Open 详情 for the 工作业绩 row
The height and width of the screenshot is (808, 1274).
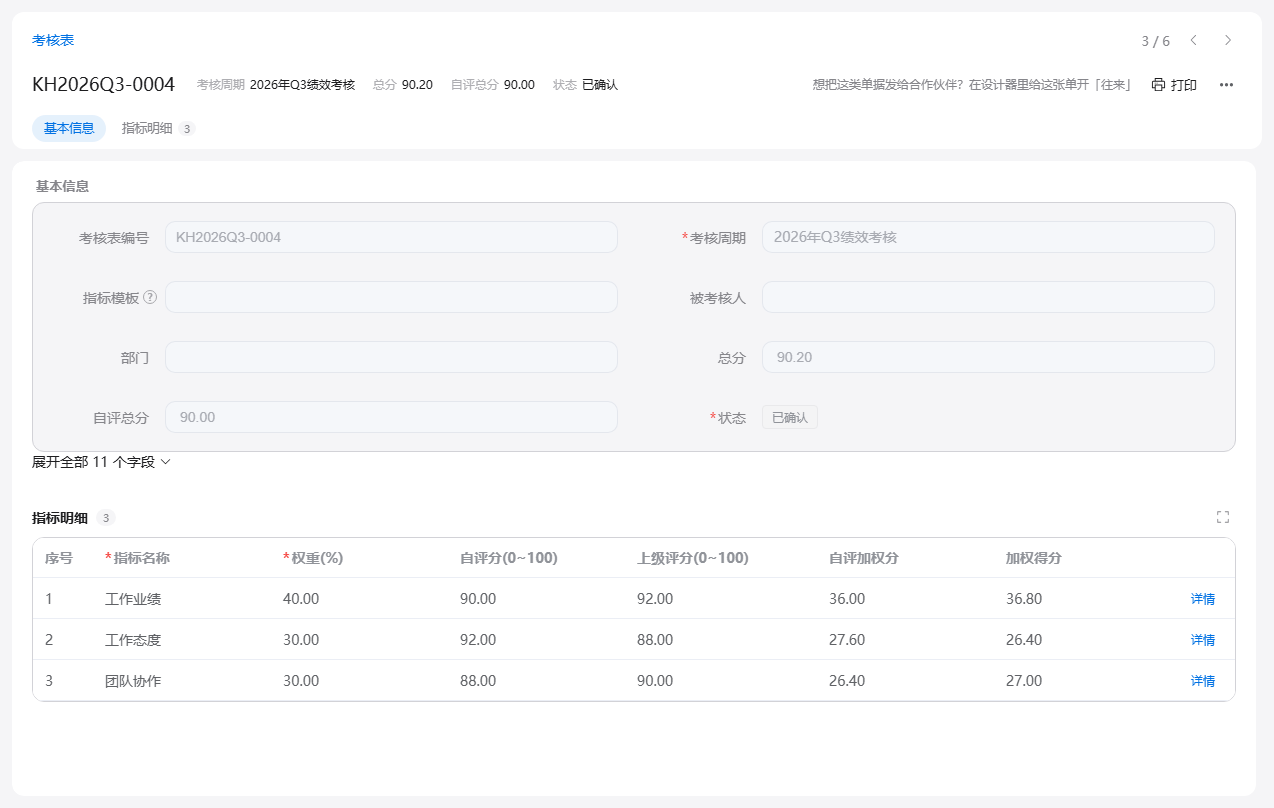tap(1203, 599)
